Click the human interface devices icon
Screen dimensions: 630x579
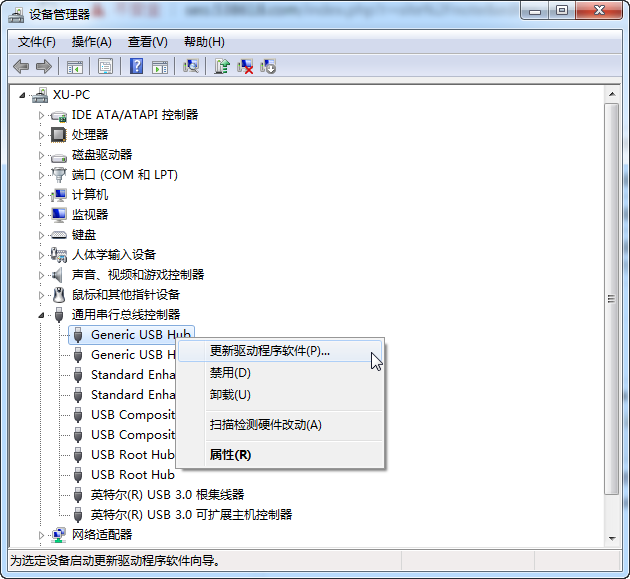59,255
